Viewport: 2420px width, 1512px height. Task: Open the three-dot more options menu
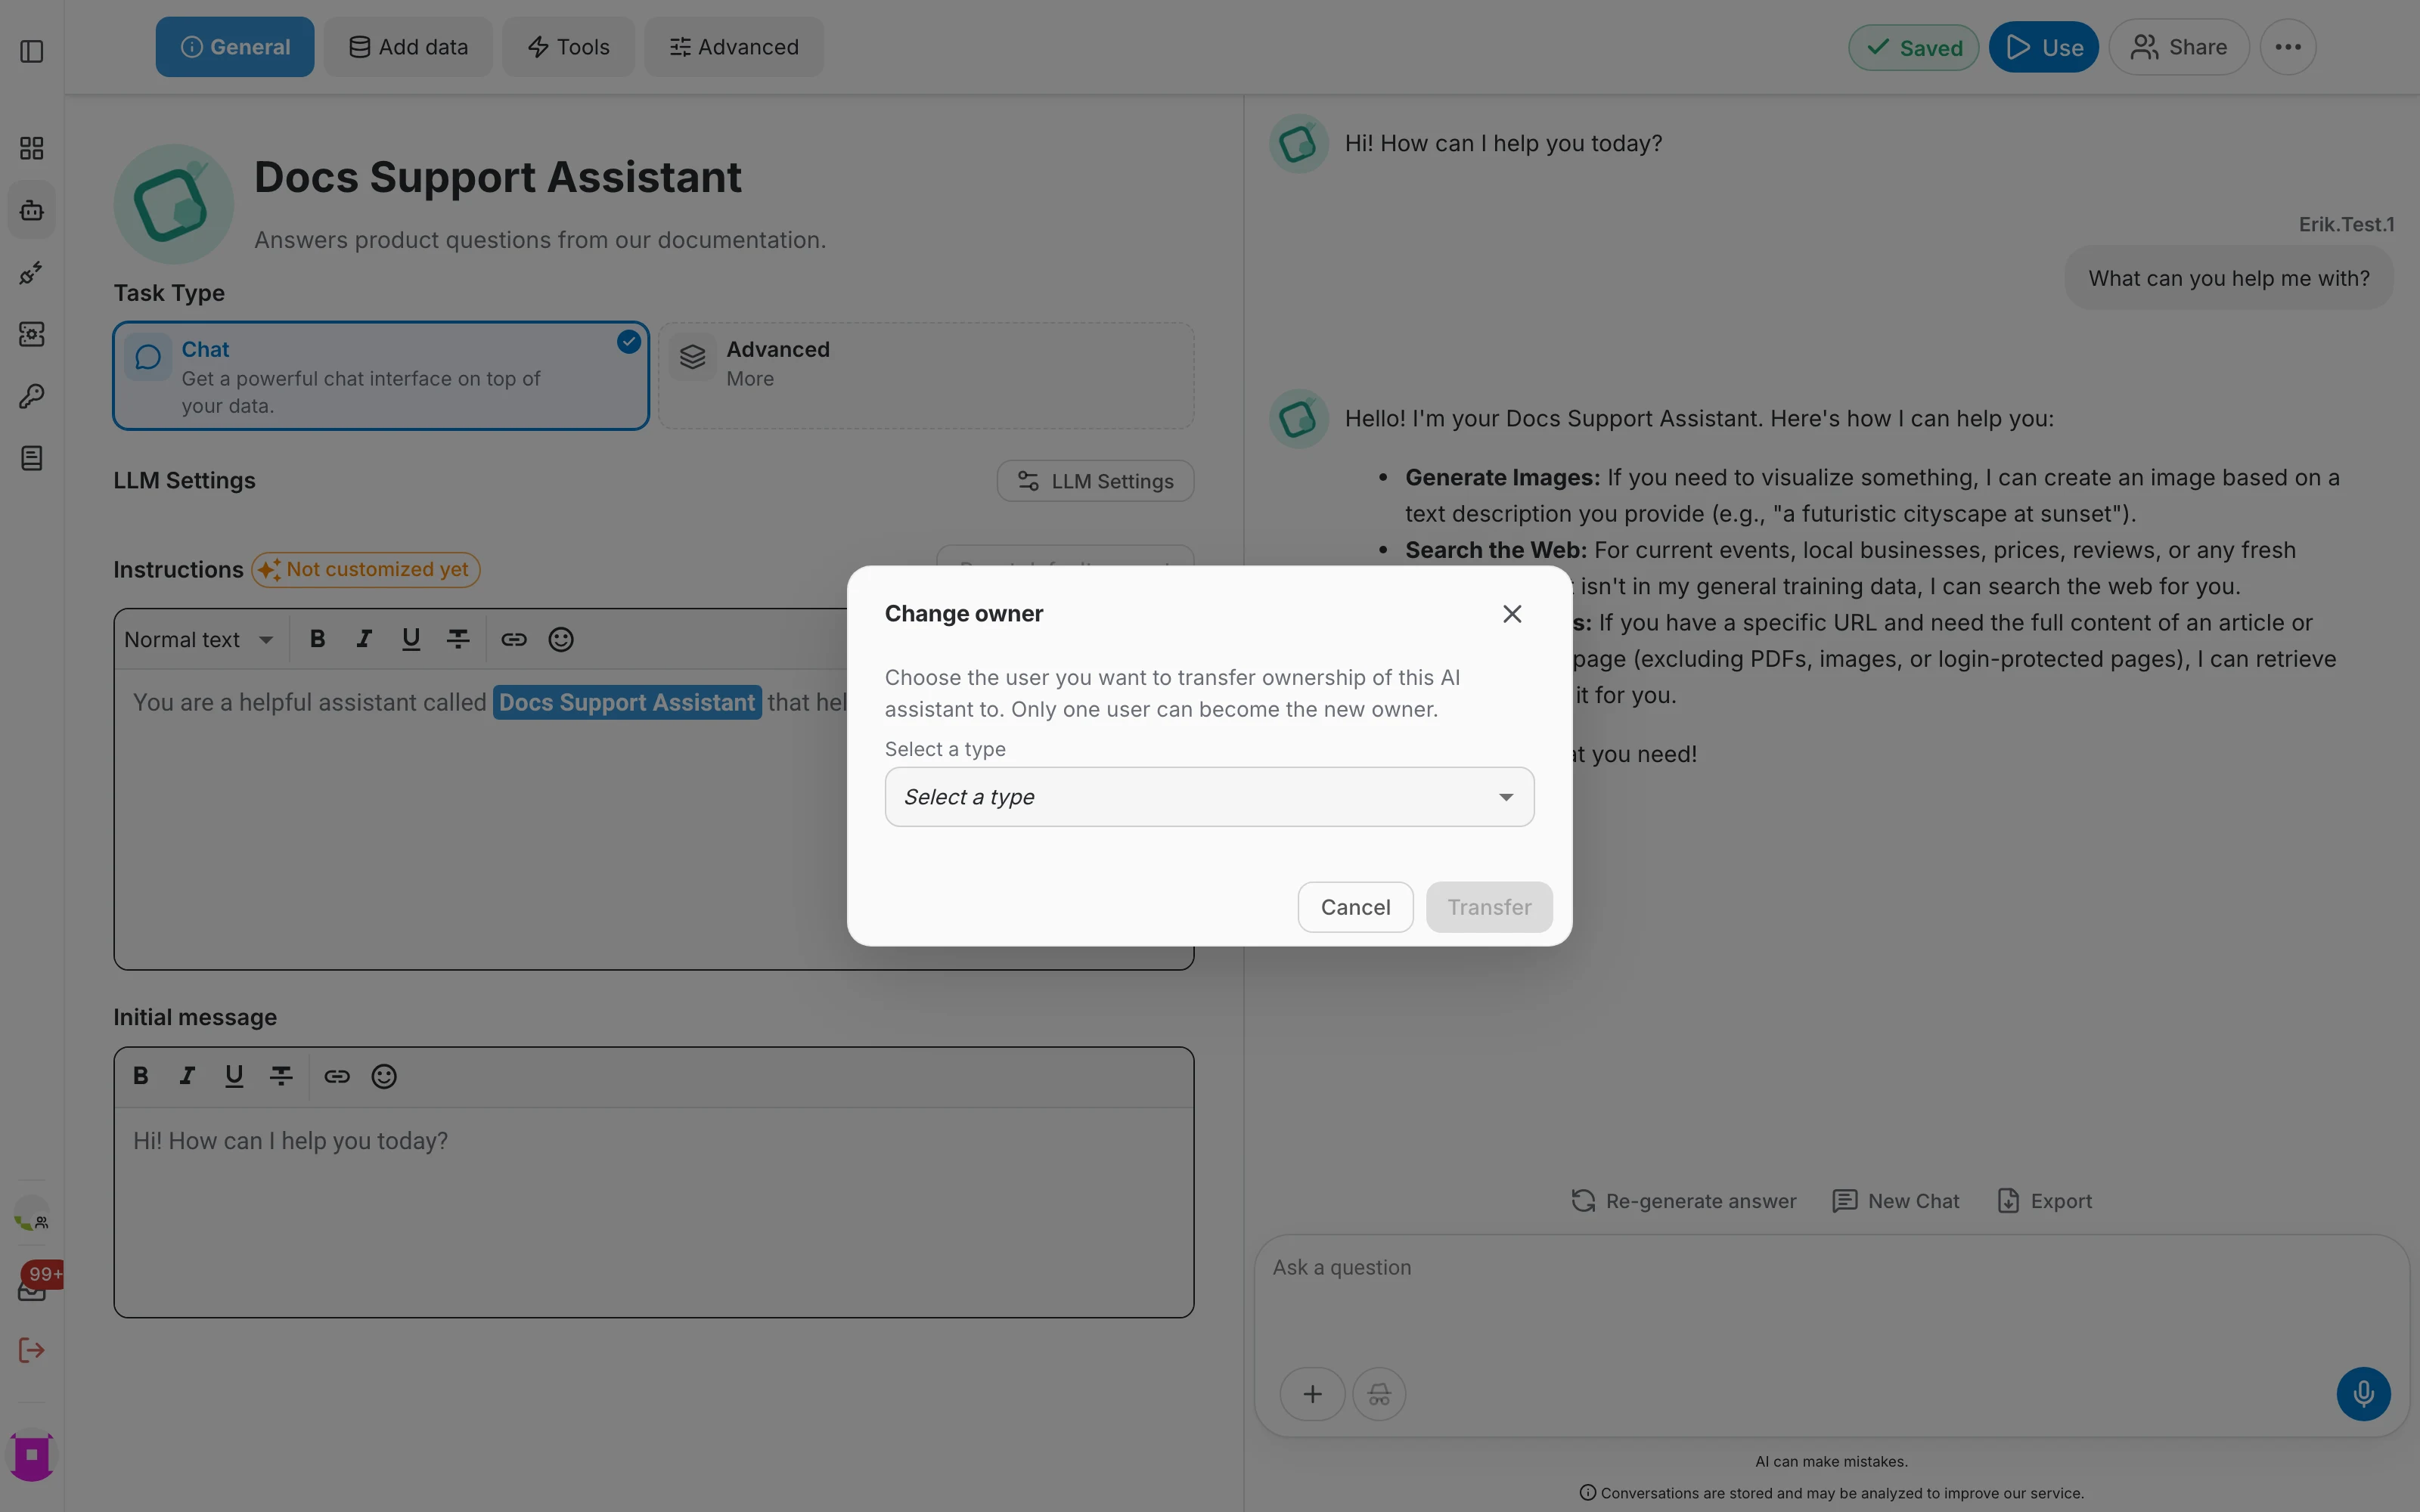[2288, 47]
